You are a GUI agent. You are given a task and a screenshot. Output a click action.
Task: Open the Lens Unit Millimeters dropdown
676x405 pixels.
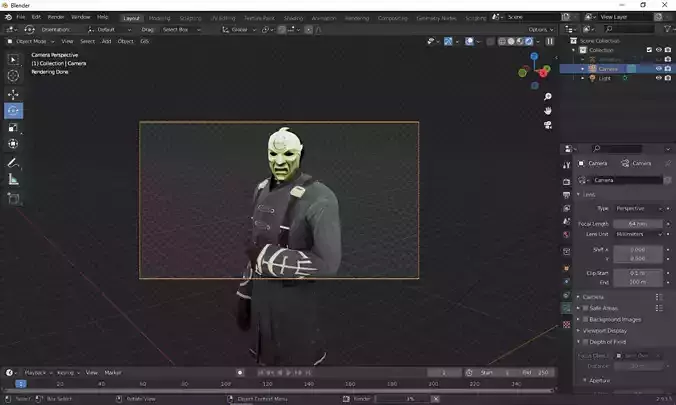click(x=638, y=234)
